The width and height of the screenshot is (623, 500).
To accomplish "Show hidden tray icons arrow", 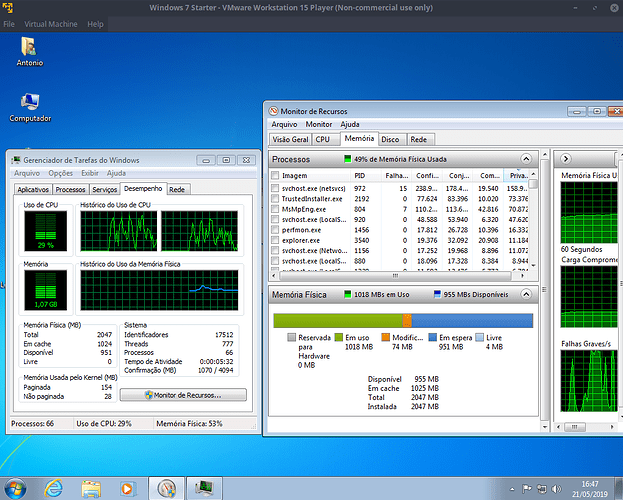I will [512, 489].
